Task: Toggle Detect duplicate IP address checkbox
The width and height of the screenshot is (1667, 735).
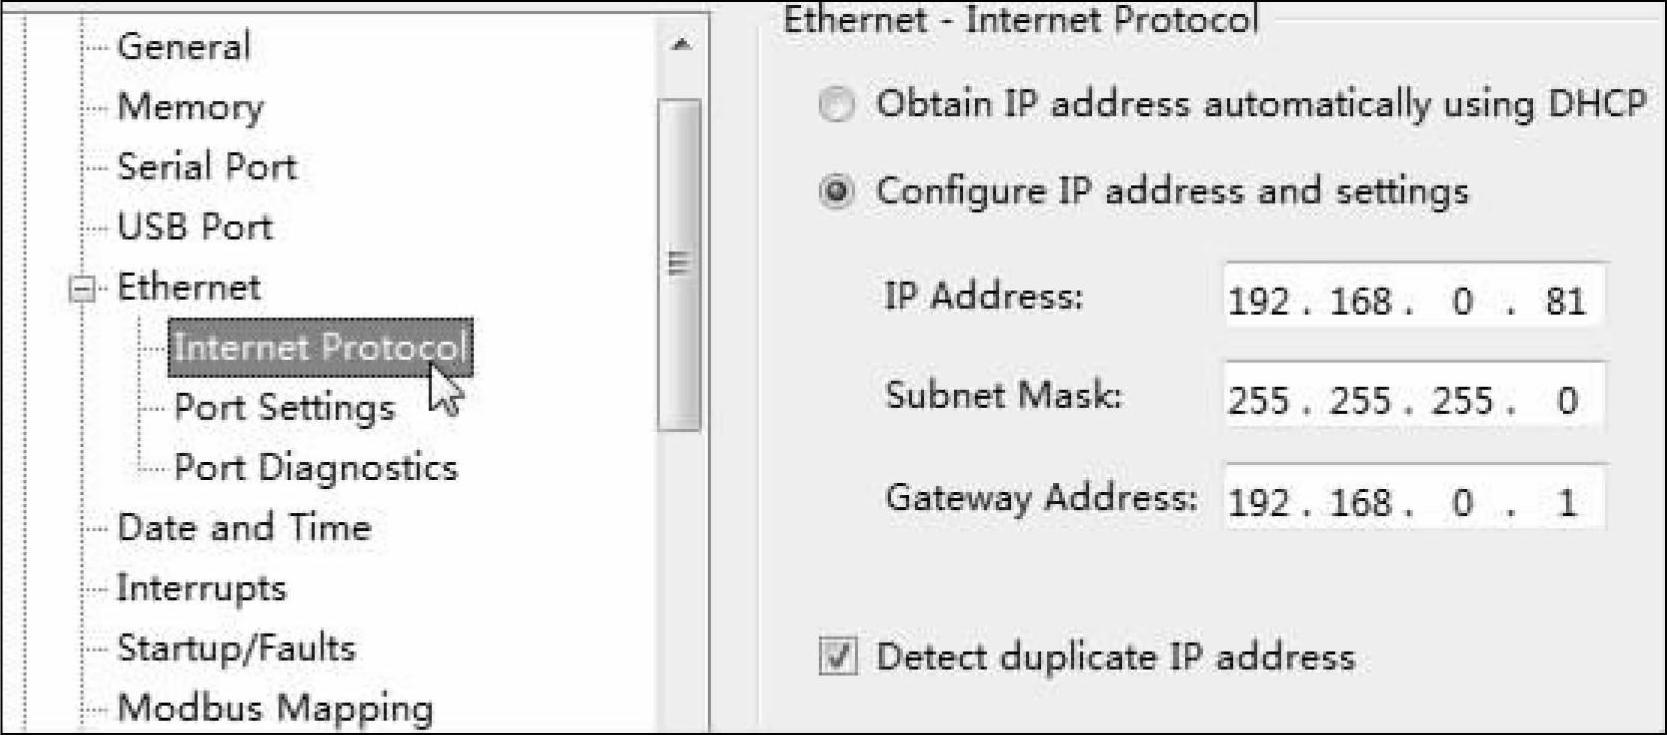Action: pyautogui.click(x=838, y=657)
